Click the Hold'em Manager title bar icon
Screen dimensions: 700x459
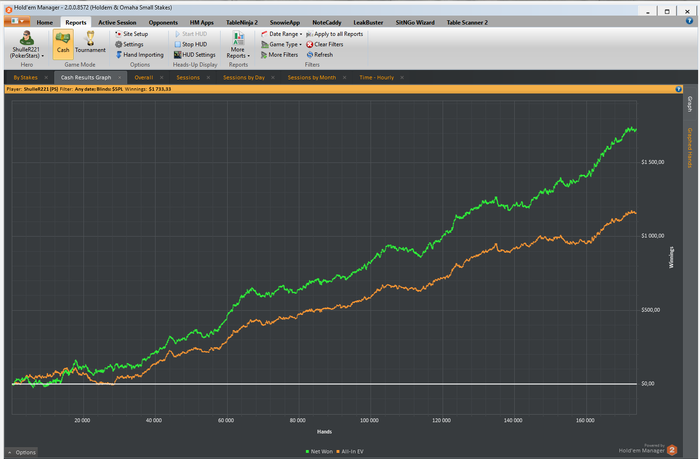(8, 8)
